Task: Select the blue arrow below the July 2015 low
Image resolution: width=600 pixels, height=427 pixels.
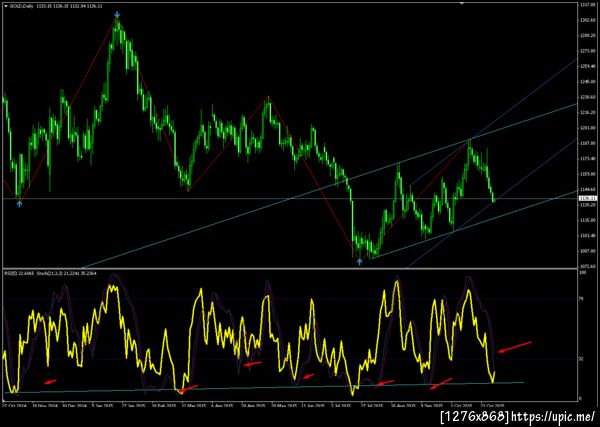Action: point(359,262)
